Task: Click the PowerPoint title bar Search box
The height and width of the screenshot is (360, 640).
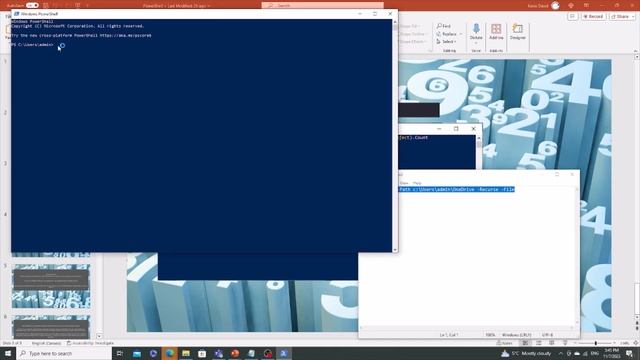Action: pos(322,5)
